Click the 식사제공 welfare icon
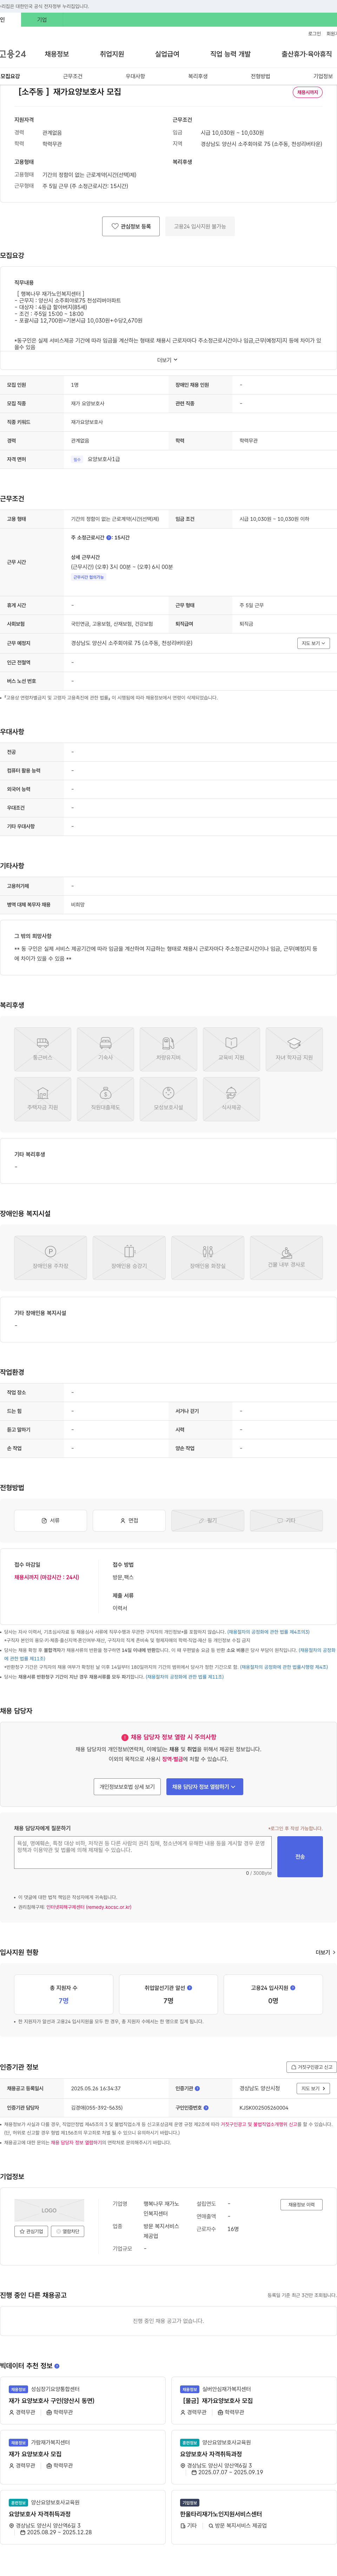Viewport: 337px width, 2576px height. click(231, 1099)
